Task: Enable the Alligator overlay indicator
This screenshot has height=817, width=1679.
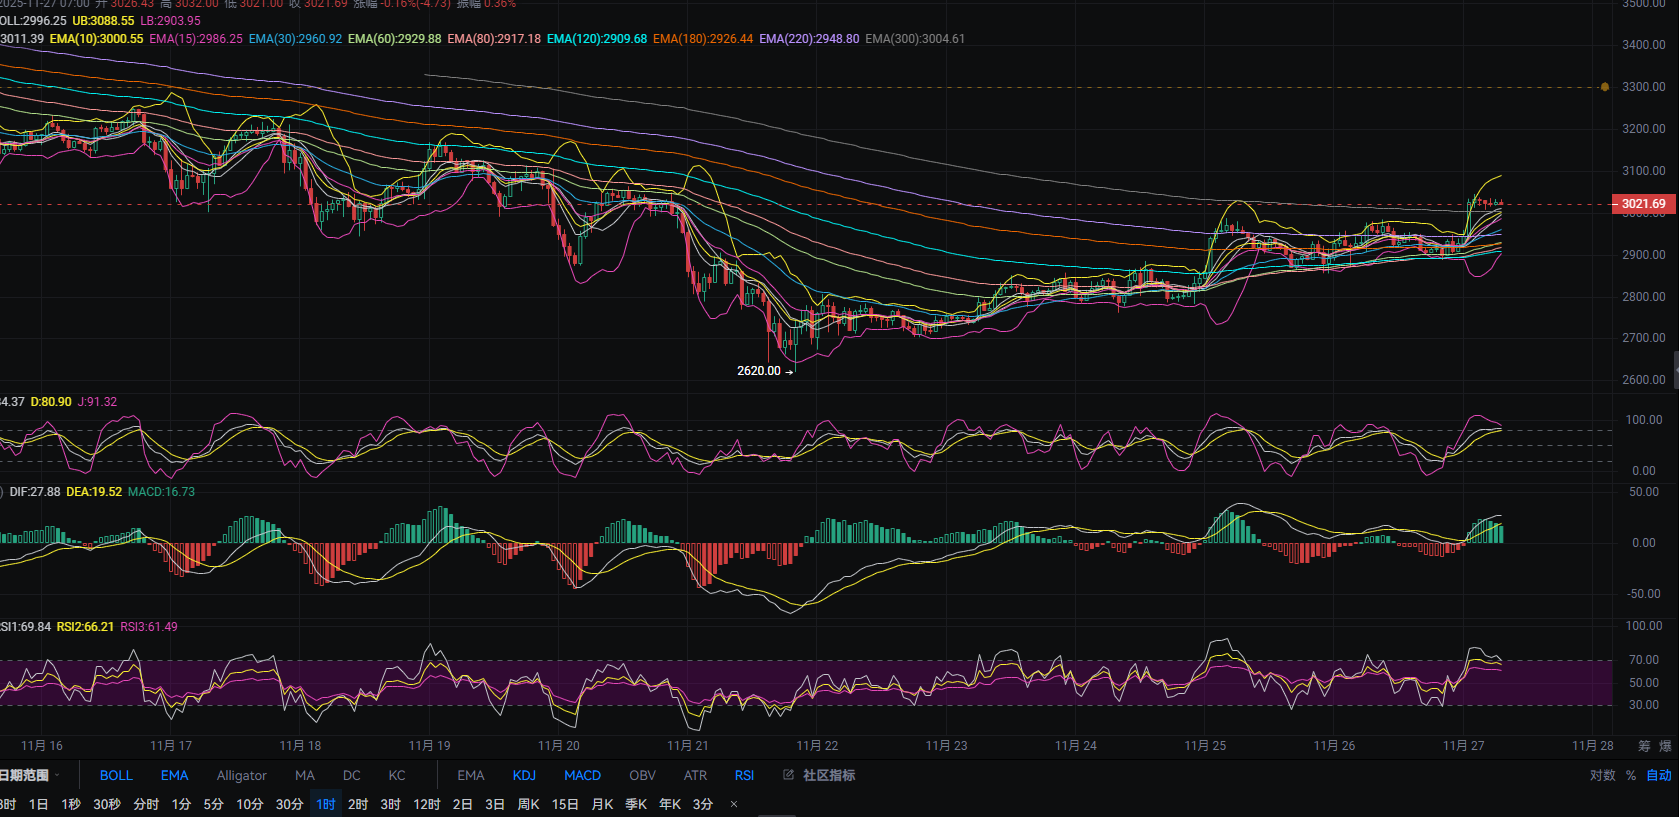Action: (x=241, y=775)
